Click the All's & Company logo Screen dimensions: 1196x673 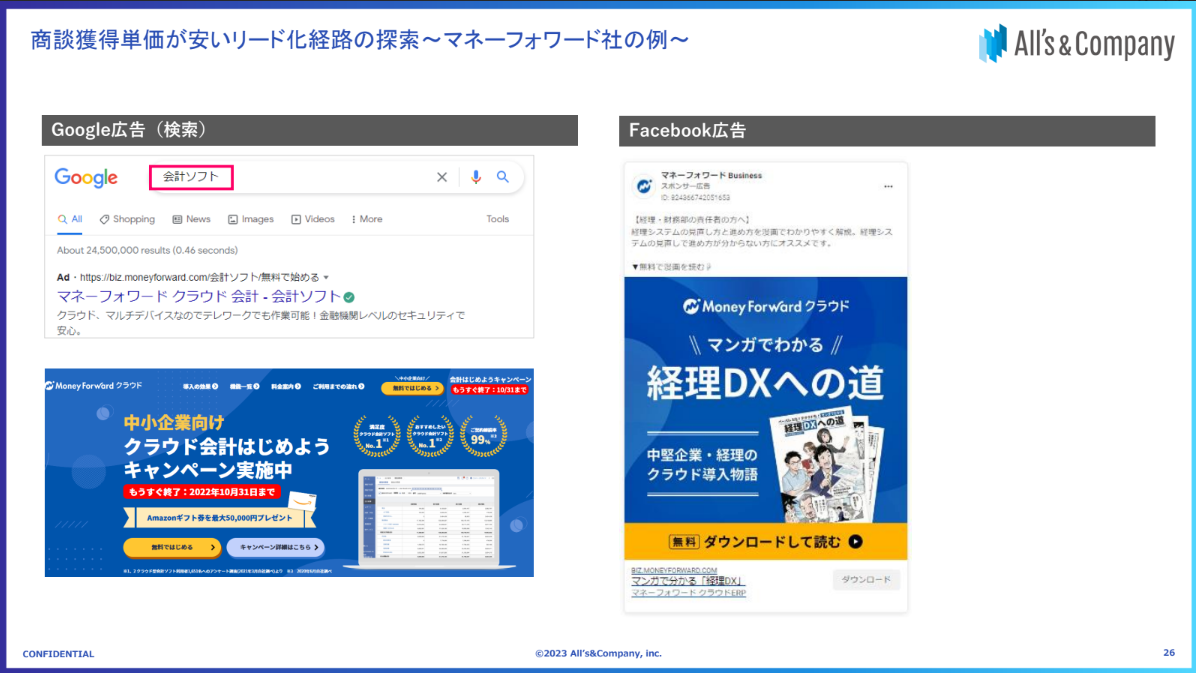point(1076,43)
